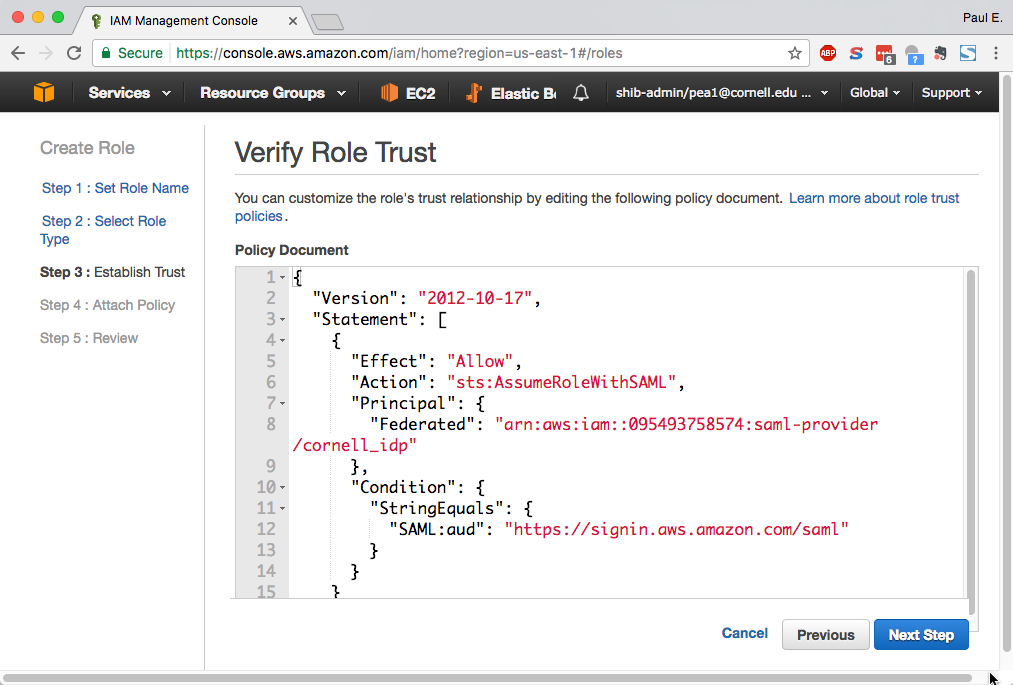Click the "SAML:aud" key text
The height and width of the screenshot is (685, 1013).
tap(437, 529)
